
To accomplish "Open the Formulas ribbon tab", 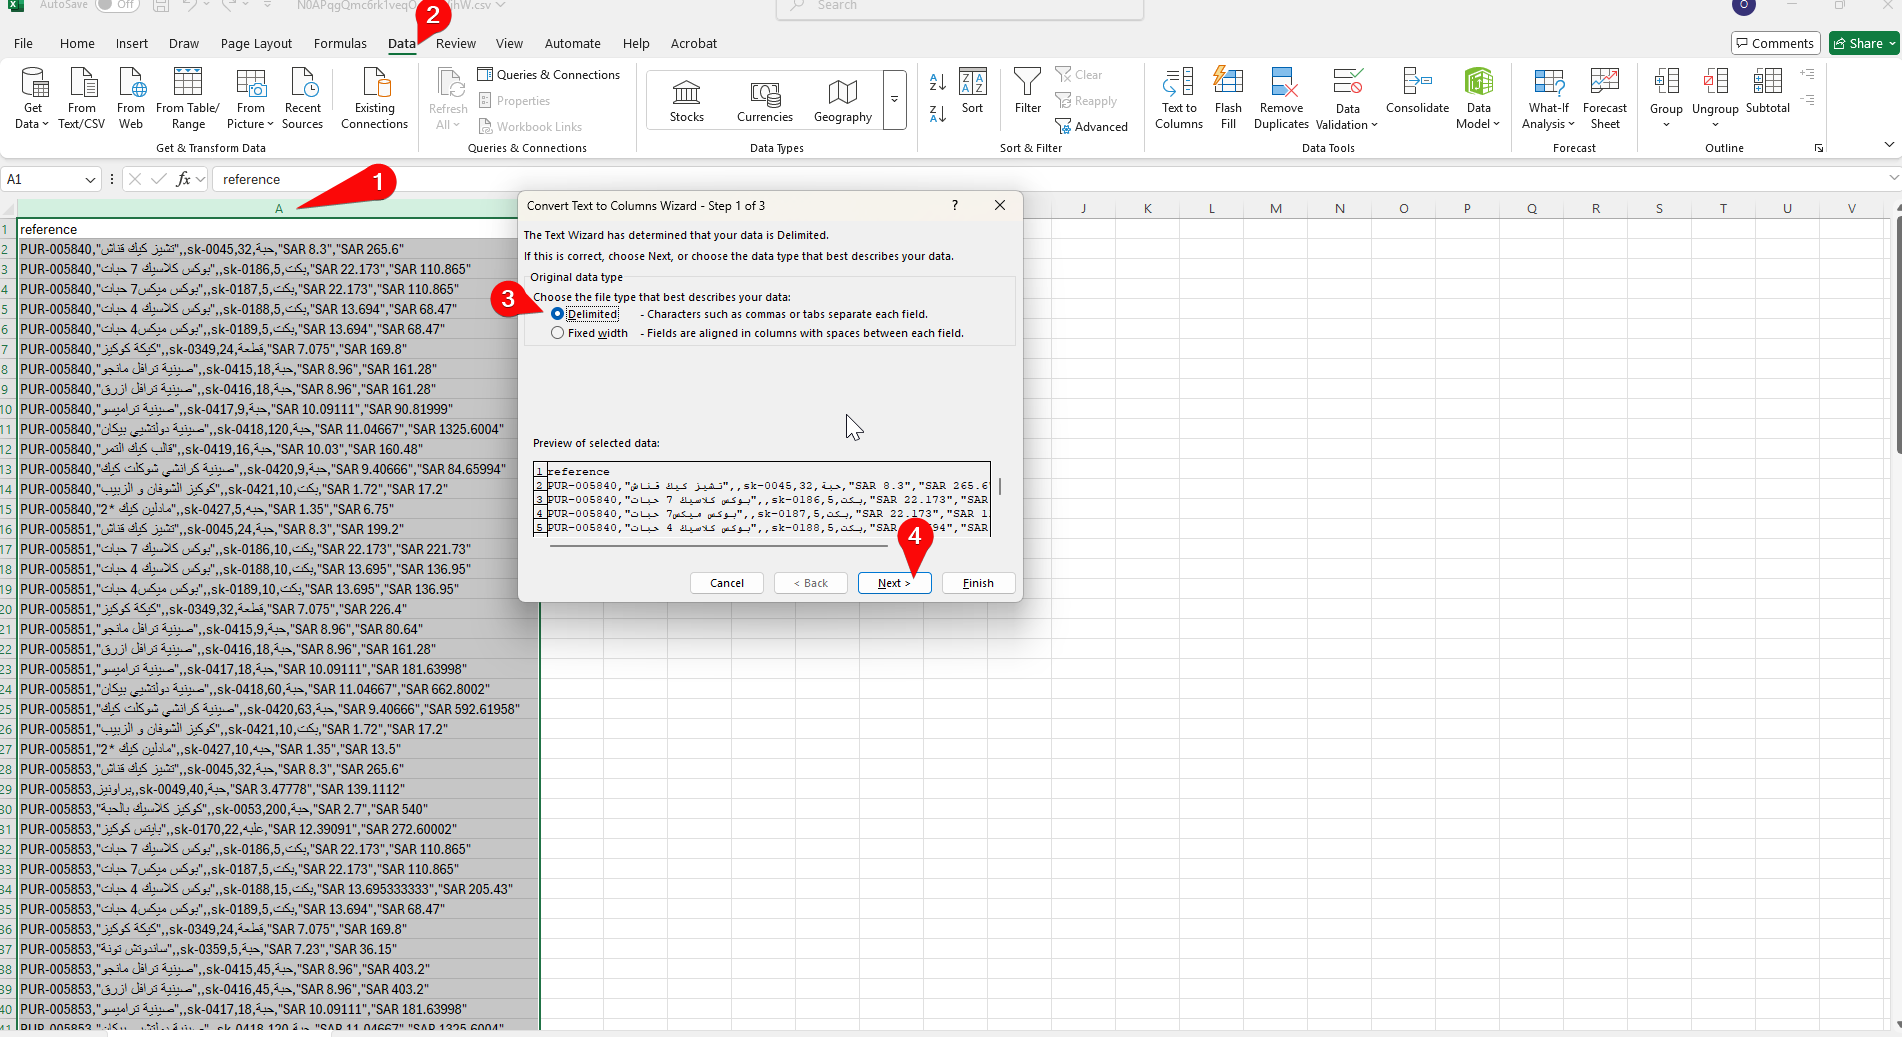I will pyautogui.click(x=340, y=44).
